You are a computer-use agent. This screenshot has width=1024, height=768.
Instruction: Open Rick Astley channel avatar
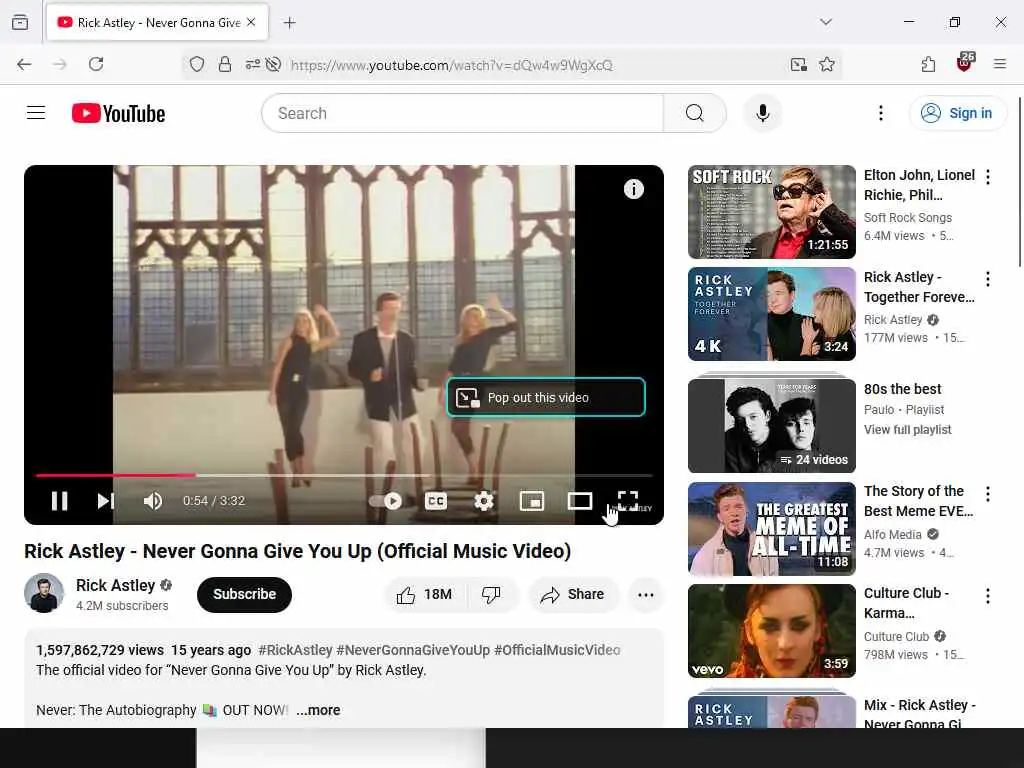(44, 593)
